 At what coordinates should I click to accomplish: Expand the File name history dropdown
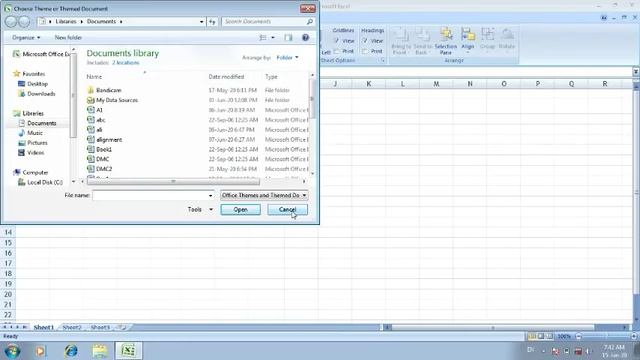point(211,196)
